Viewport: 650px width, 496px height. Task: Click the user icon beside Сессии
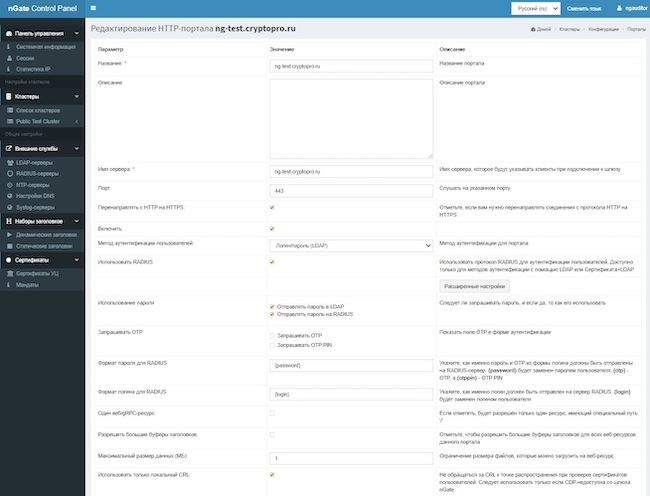pos(10,58)
